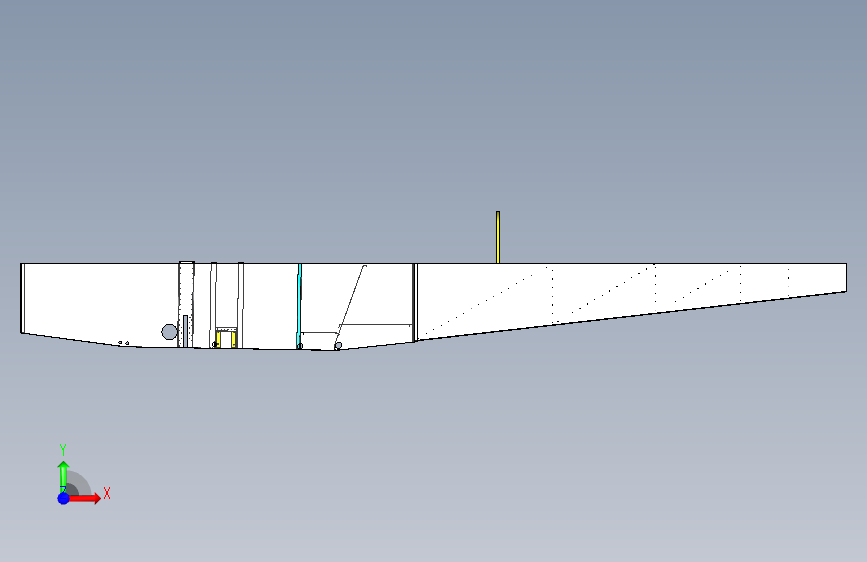Select the thick vertical divider rib at wing root

click(414, 303)
